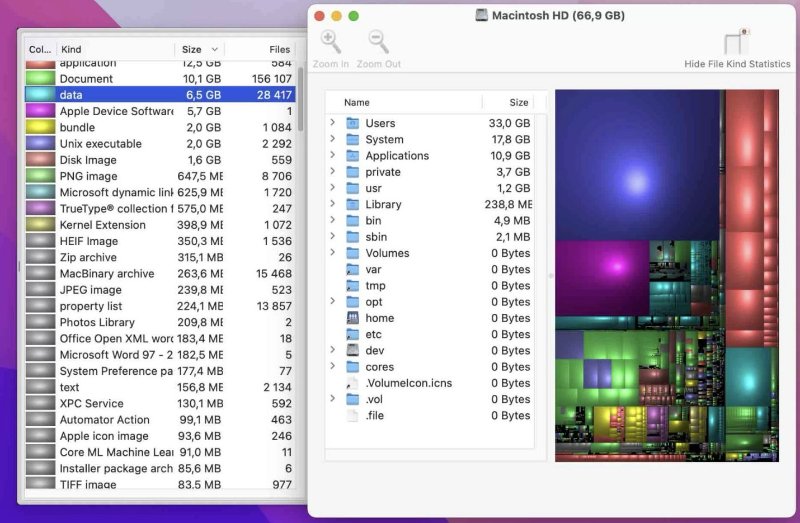Viewport: 800px width, 523px height.
Task: Expand the System folder row
Action: [x=333, y=139]
